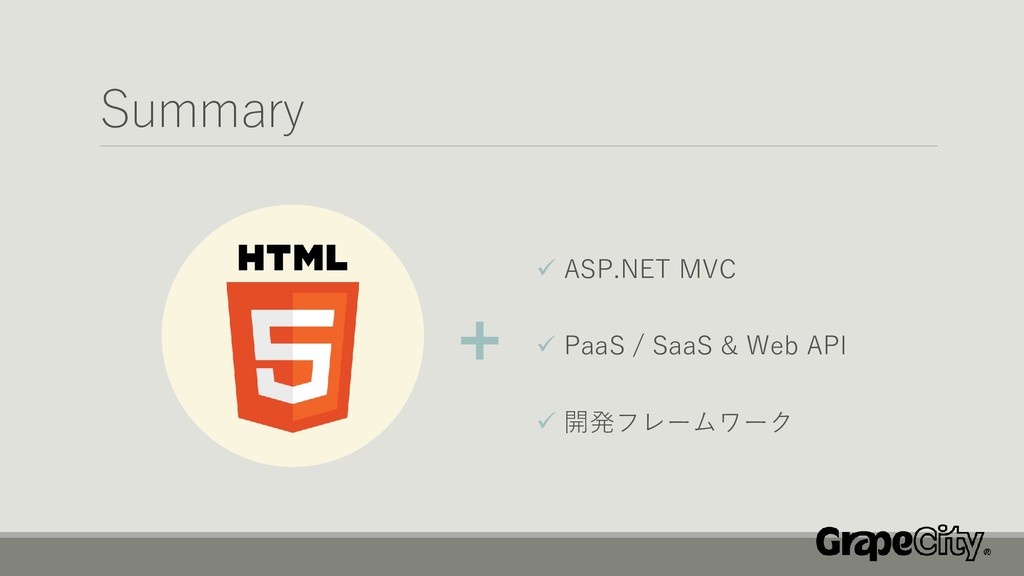
Task: Select the cream circle behind the HTML5 logo
Action: point(293,336)
